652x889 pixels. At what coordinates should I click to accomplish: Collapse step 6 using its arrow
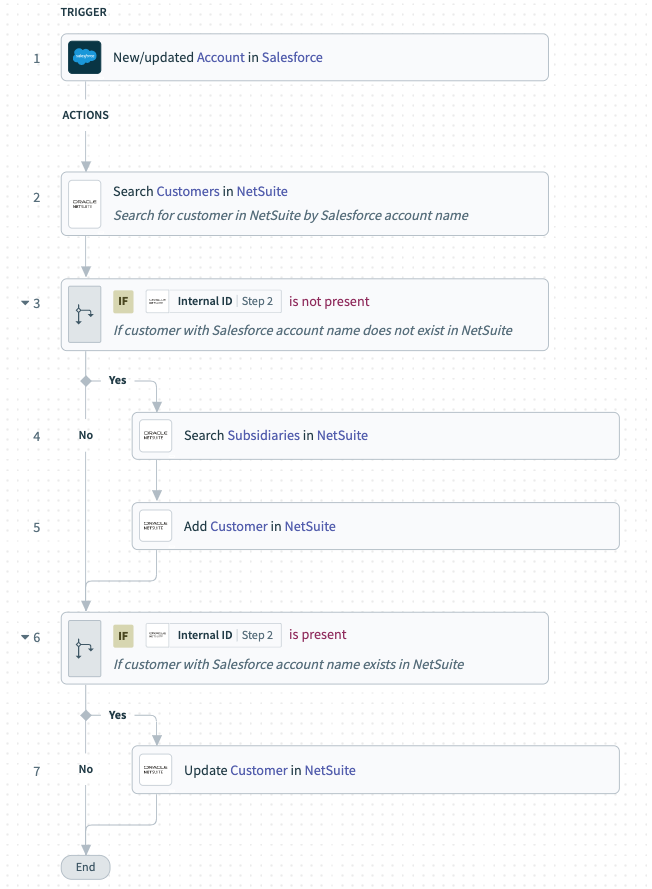point(25,637)
